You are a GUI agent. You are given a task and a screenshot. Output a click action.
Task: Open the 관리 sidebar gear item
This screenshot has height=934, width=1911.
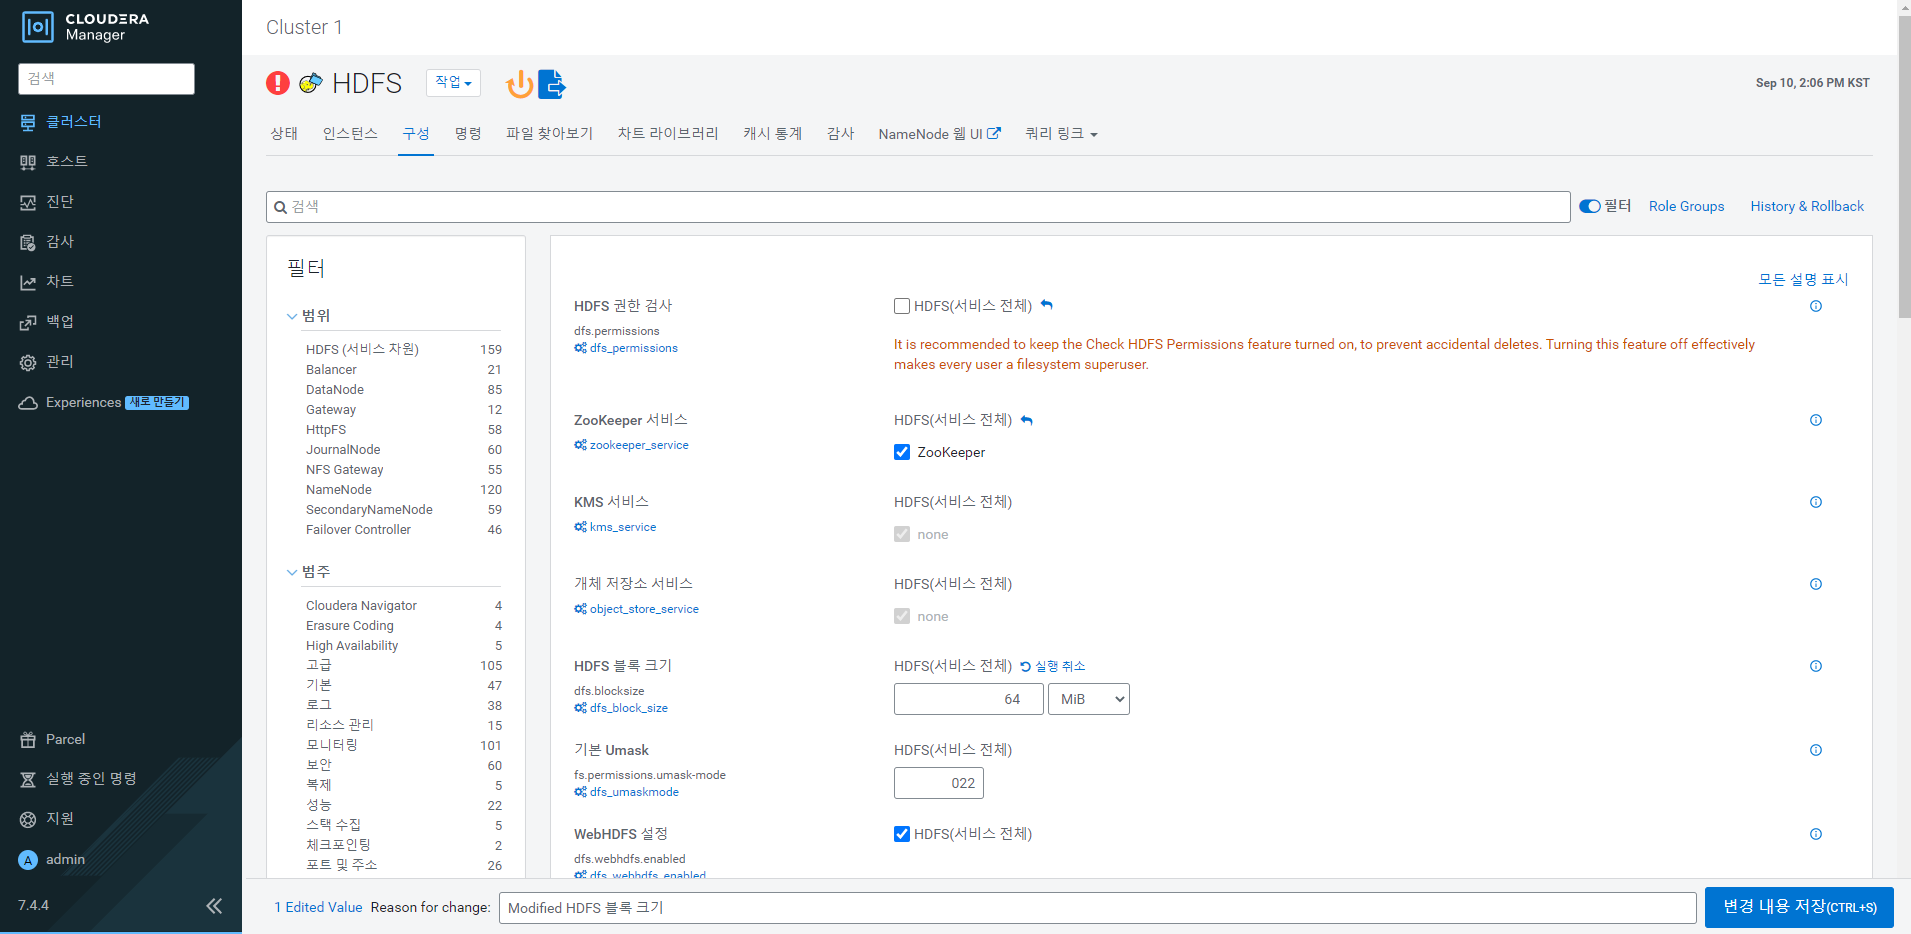(x=47, y=361)
